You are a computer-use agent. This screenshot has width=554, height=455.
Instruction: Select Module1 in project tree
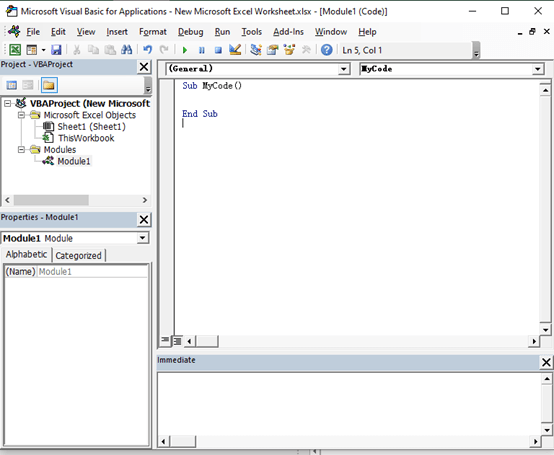(74, 161)
